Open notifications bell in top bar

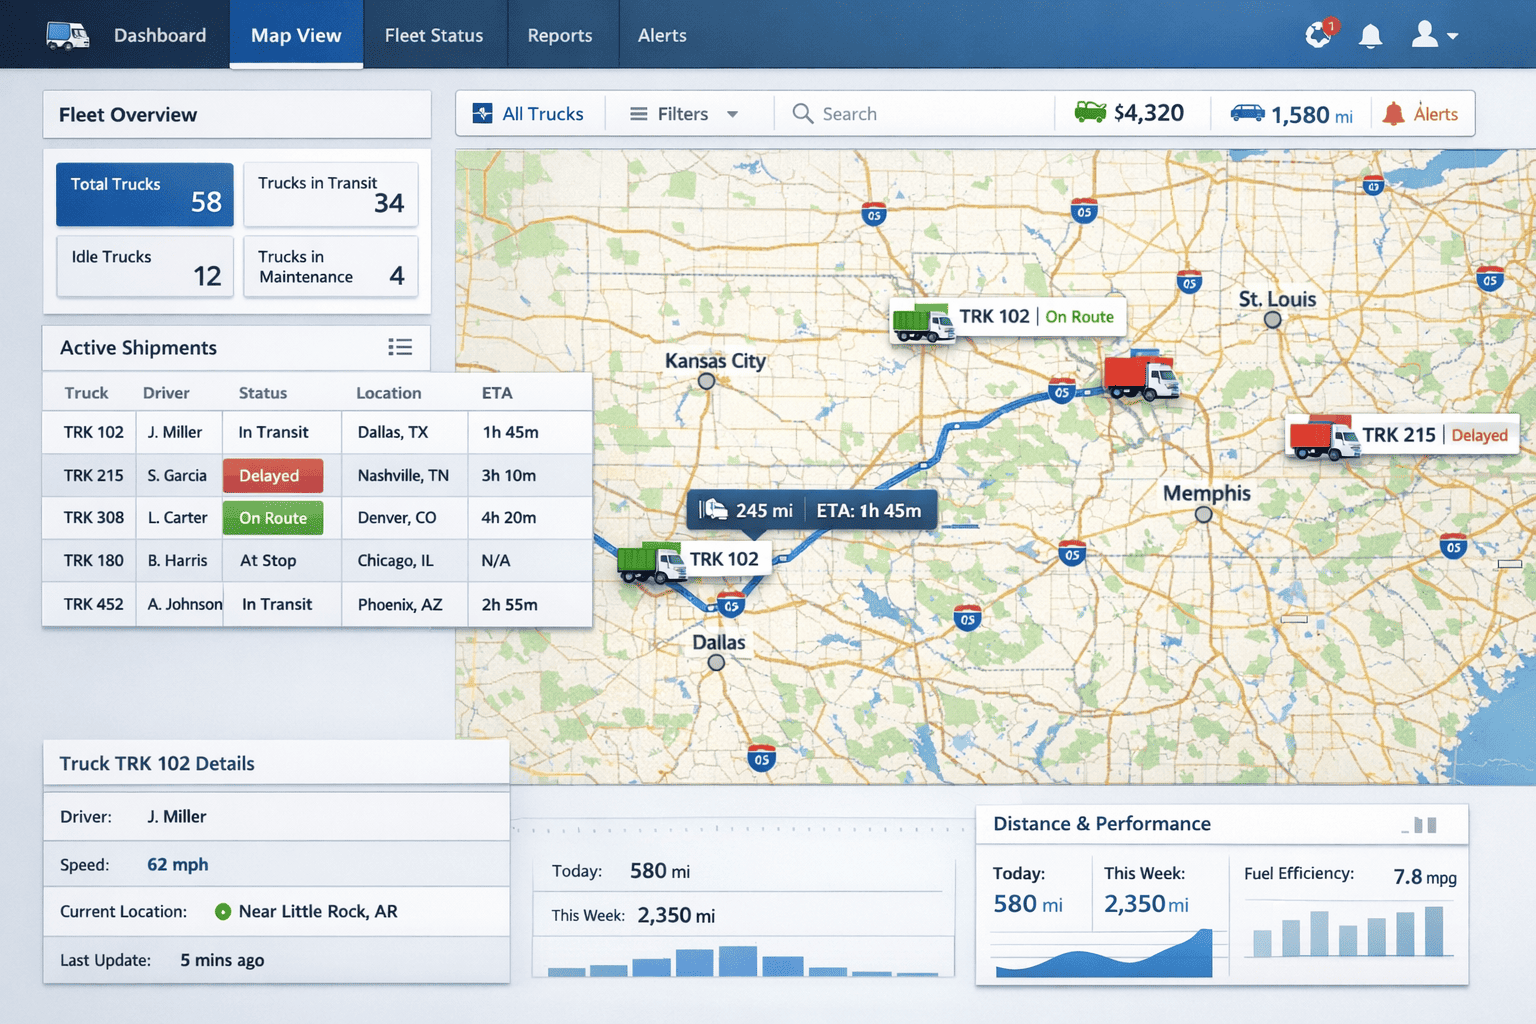1370,36
